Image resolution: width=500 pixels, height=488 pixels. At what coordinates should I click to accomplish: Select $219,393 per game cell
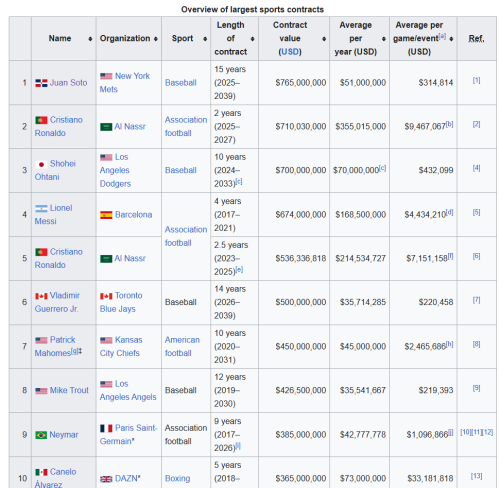(x=423, y=390)
